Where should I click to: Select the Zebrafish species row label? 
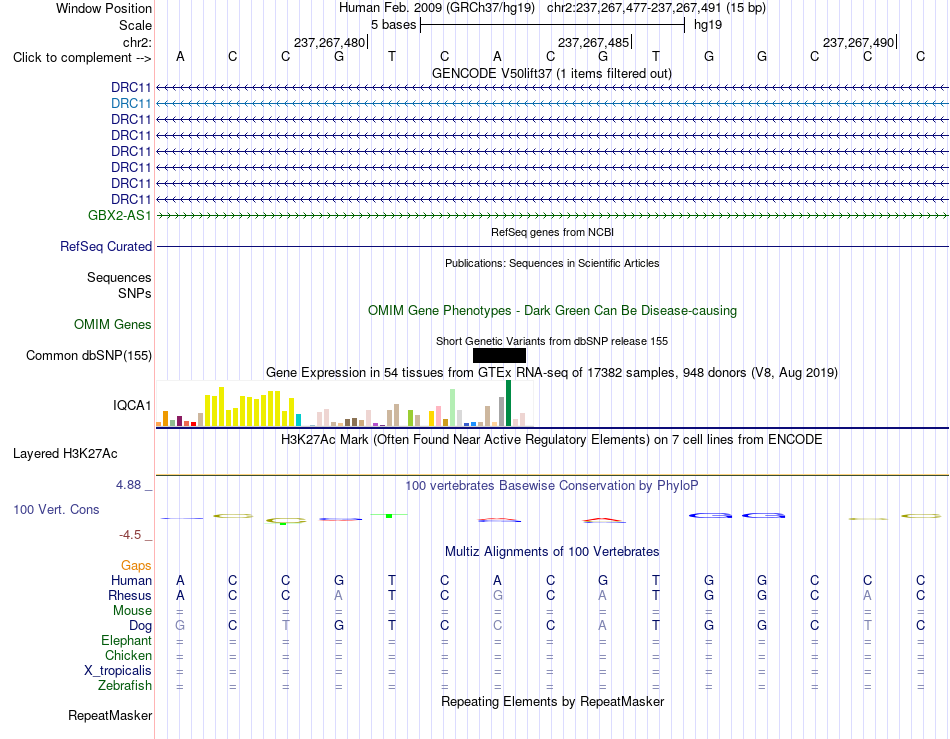coord(125,686)
